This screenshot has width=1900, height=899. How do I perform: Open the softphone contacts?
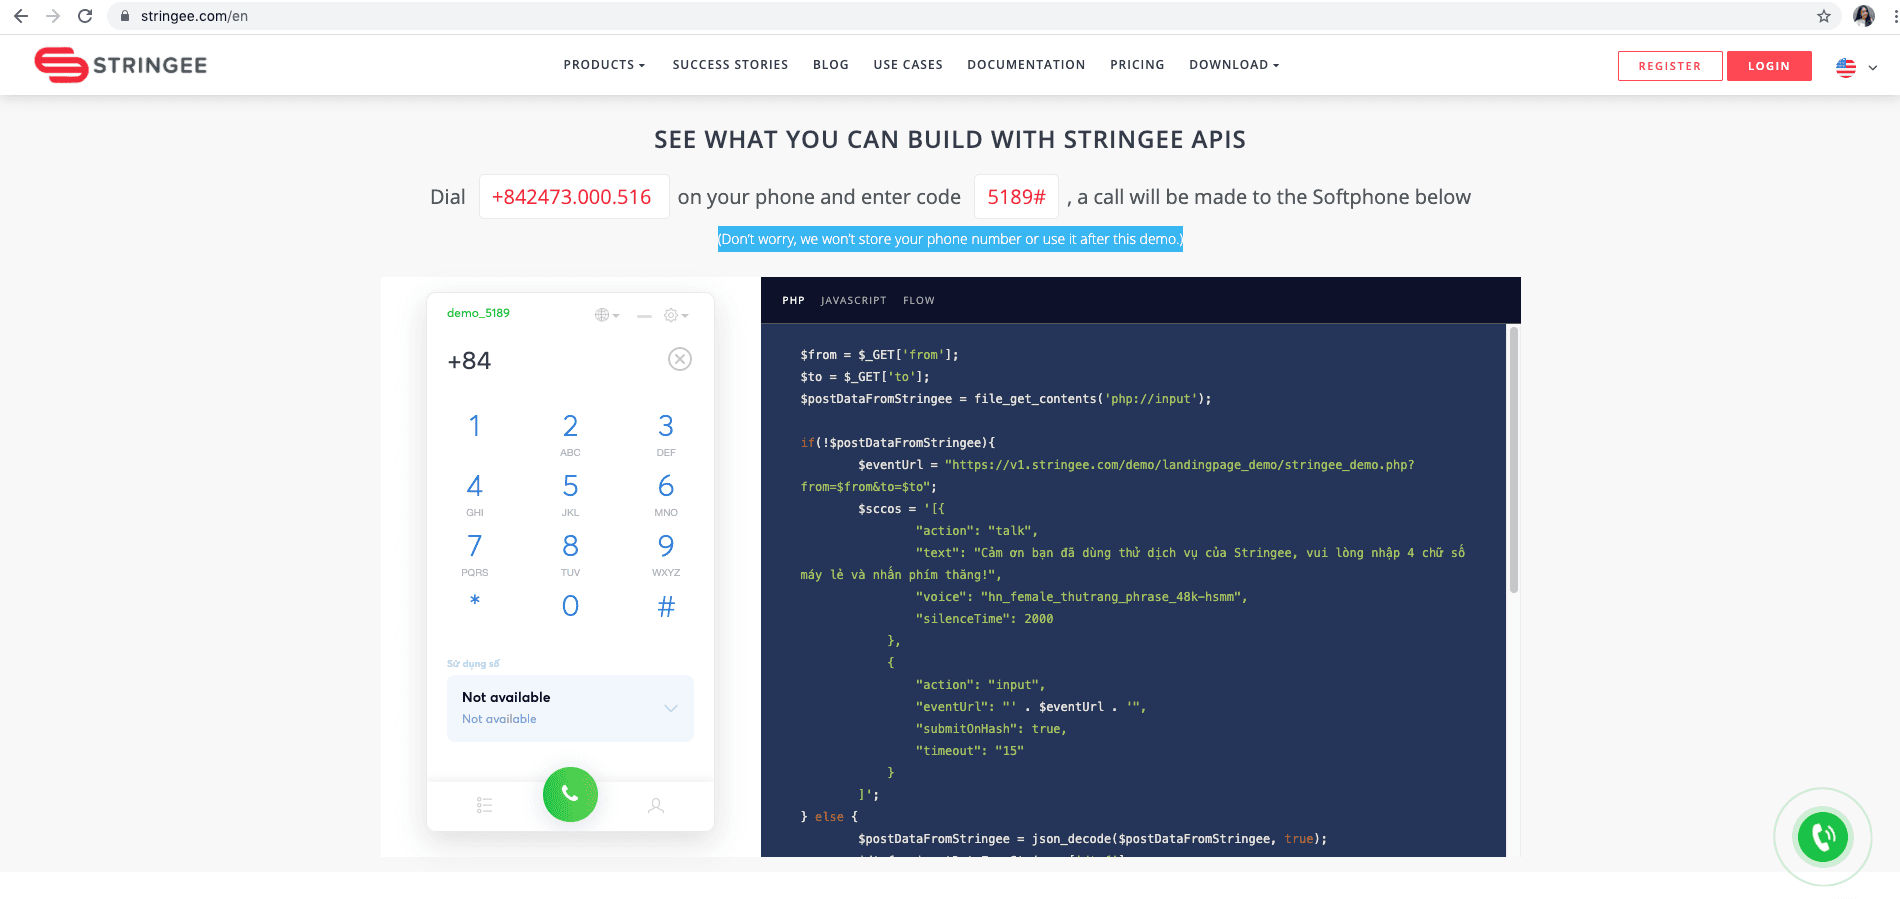pyautogui.click(x=656, y=805)
